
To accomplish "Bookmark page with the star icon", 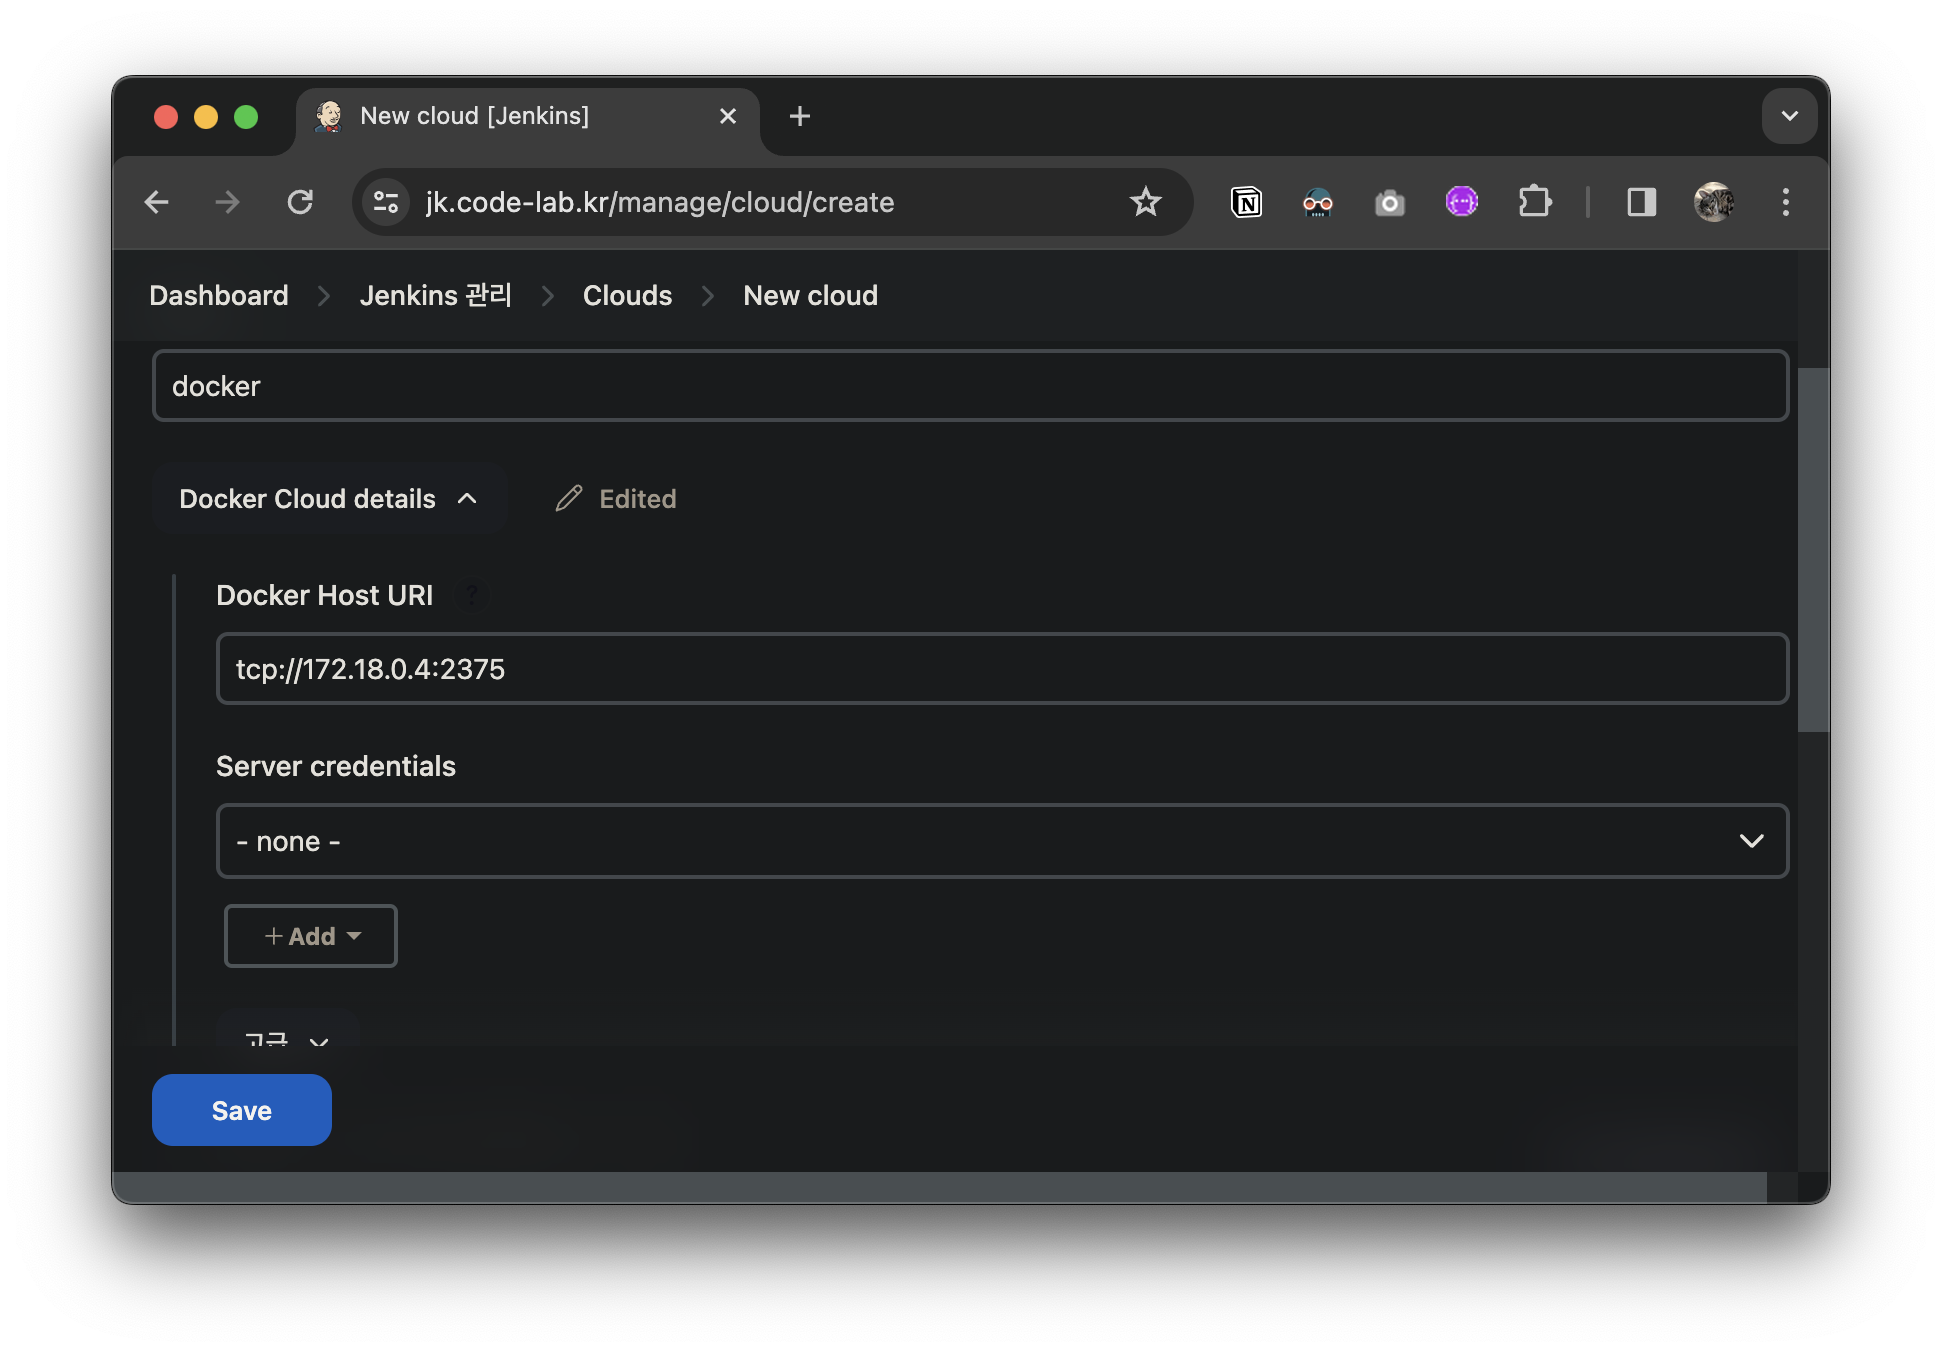I will [x=1145, y=202].
